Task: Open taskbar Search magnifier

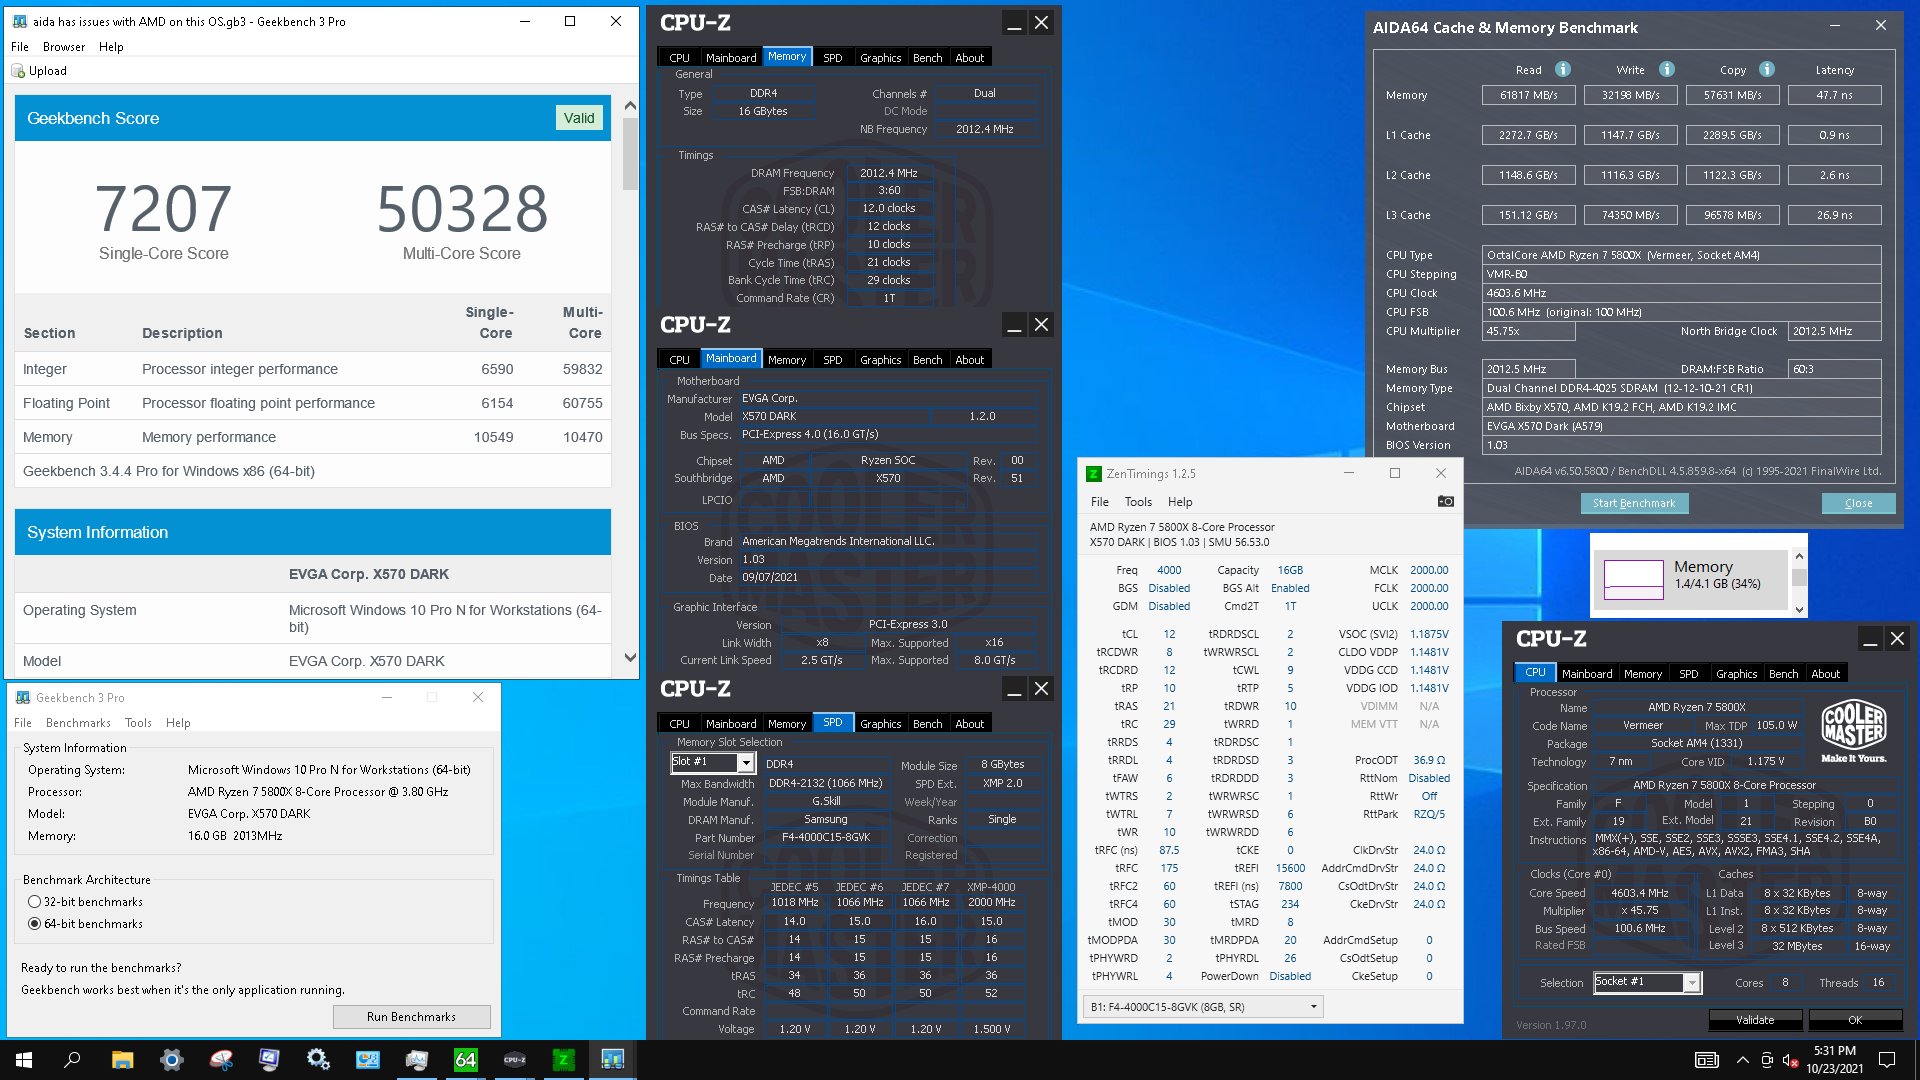Action: pos(72,1060)
